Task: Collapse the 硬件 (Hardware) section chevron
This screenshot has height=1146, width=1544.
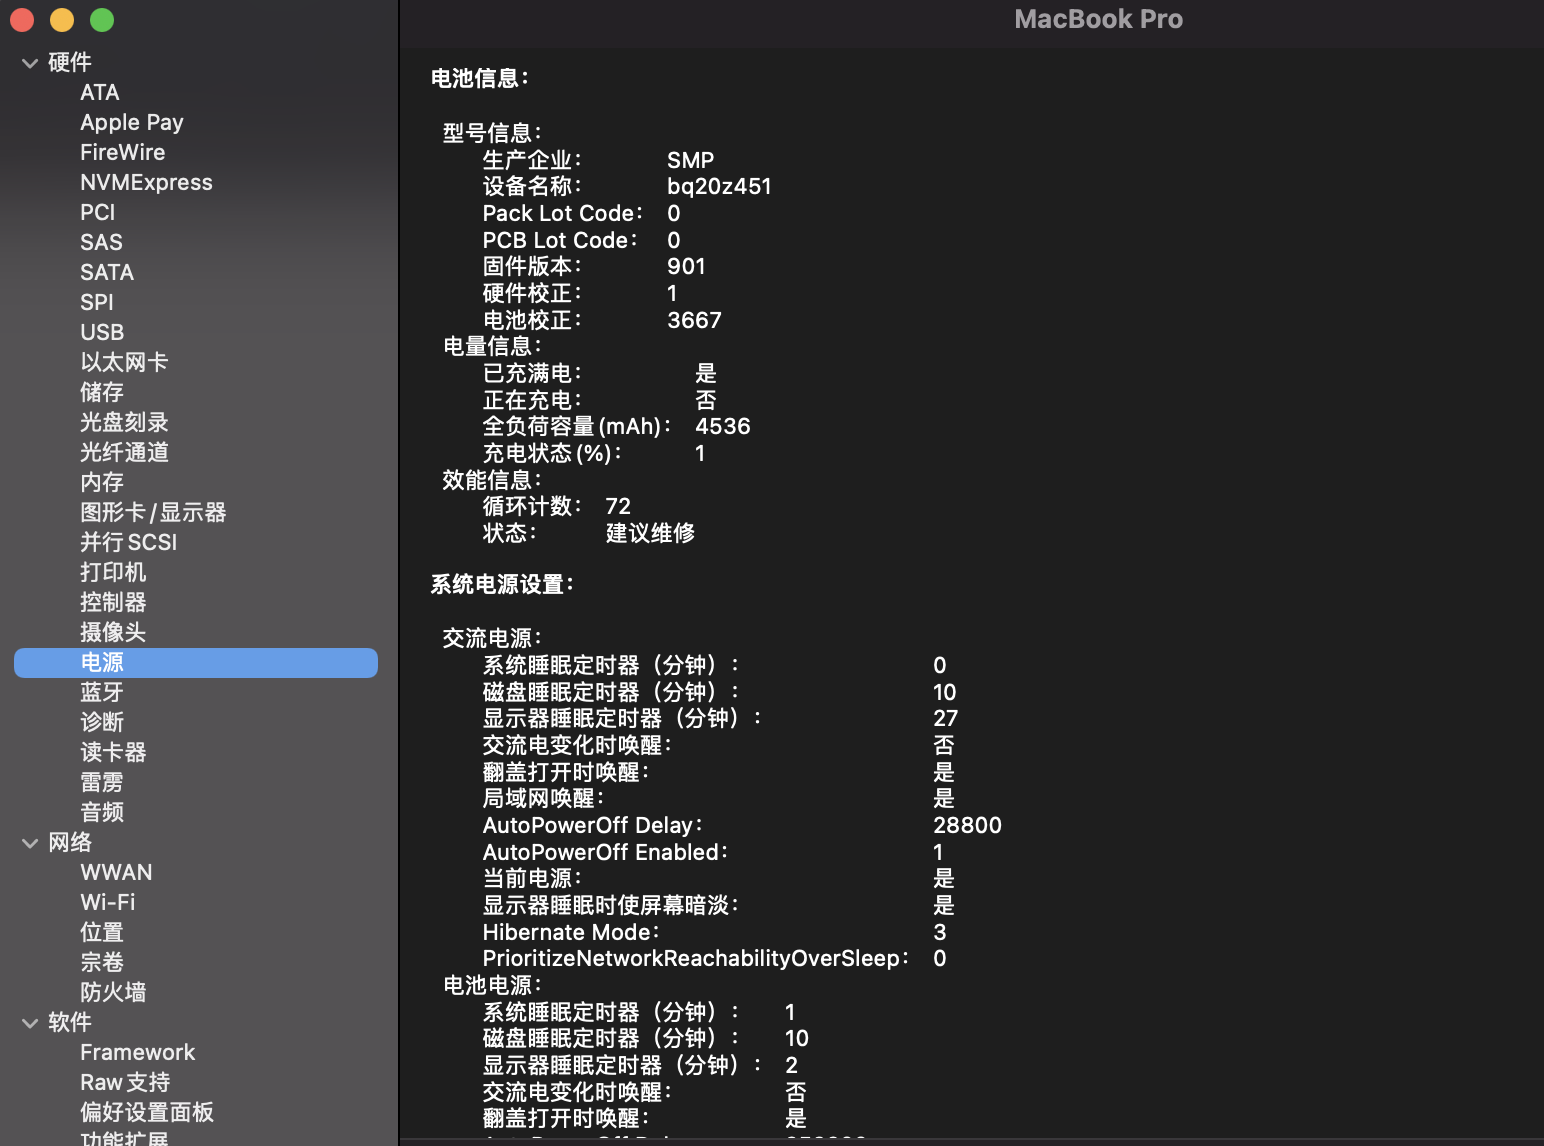Action: pos(30,63)
